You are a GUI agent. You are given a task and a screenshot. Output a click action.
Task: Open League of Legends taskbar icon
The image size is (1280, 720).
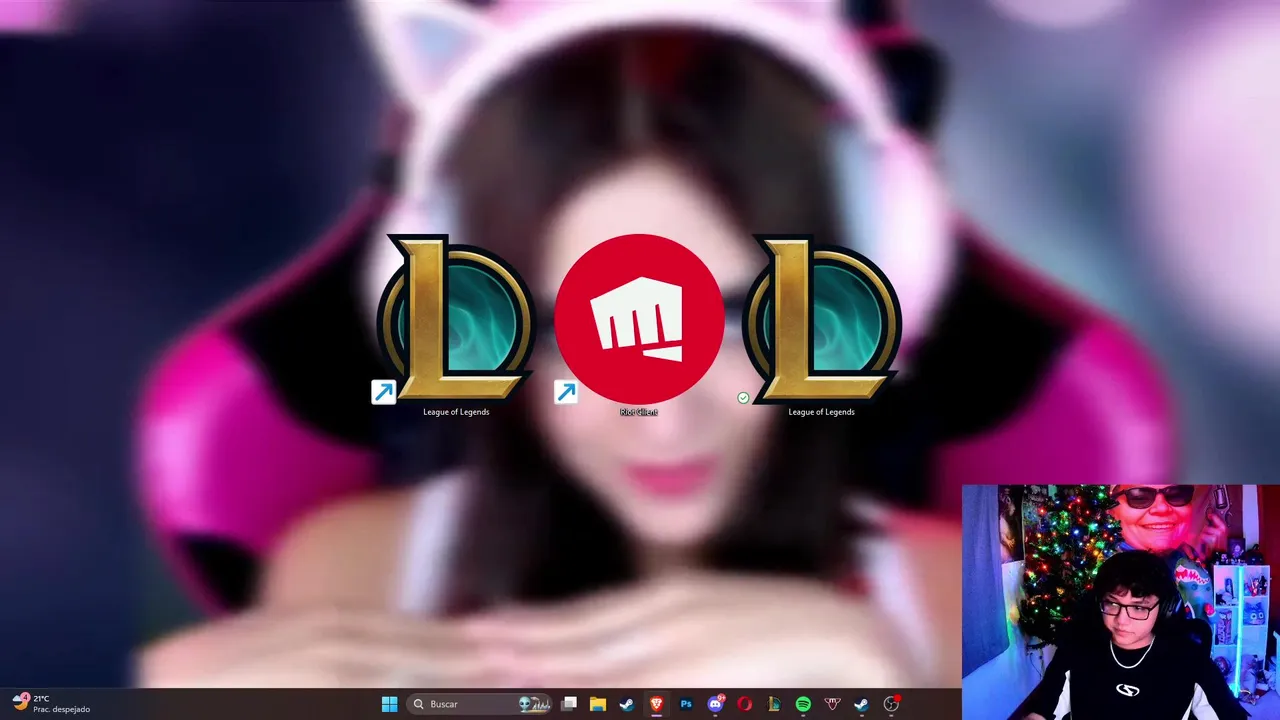coord(774,704)
